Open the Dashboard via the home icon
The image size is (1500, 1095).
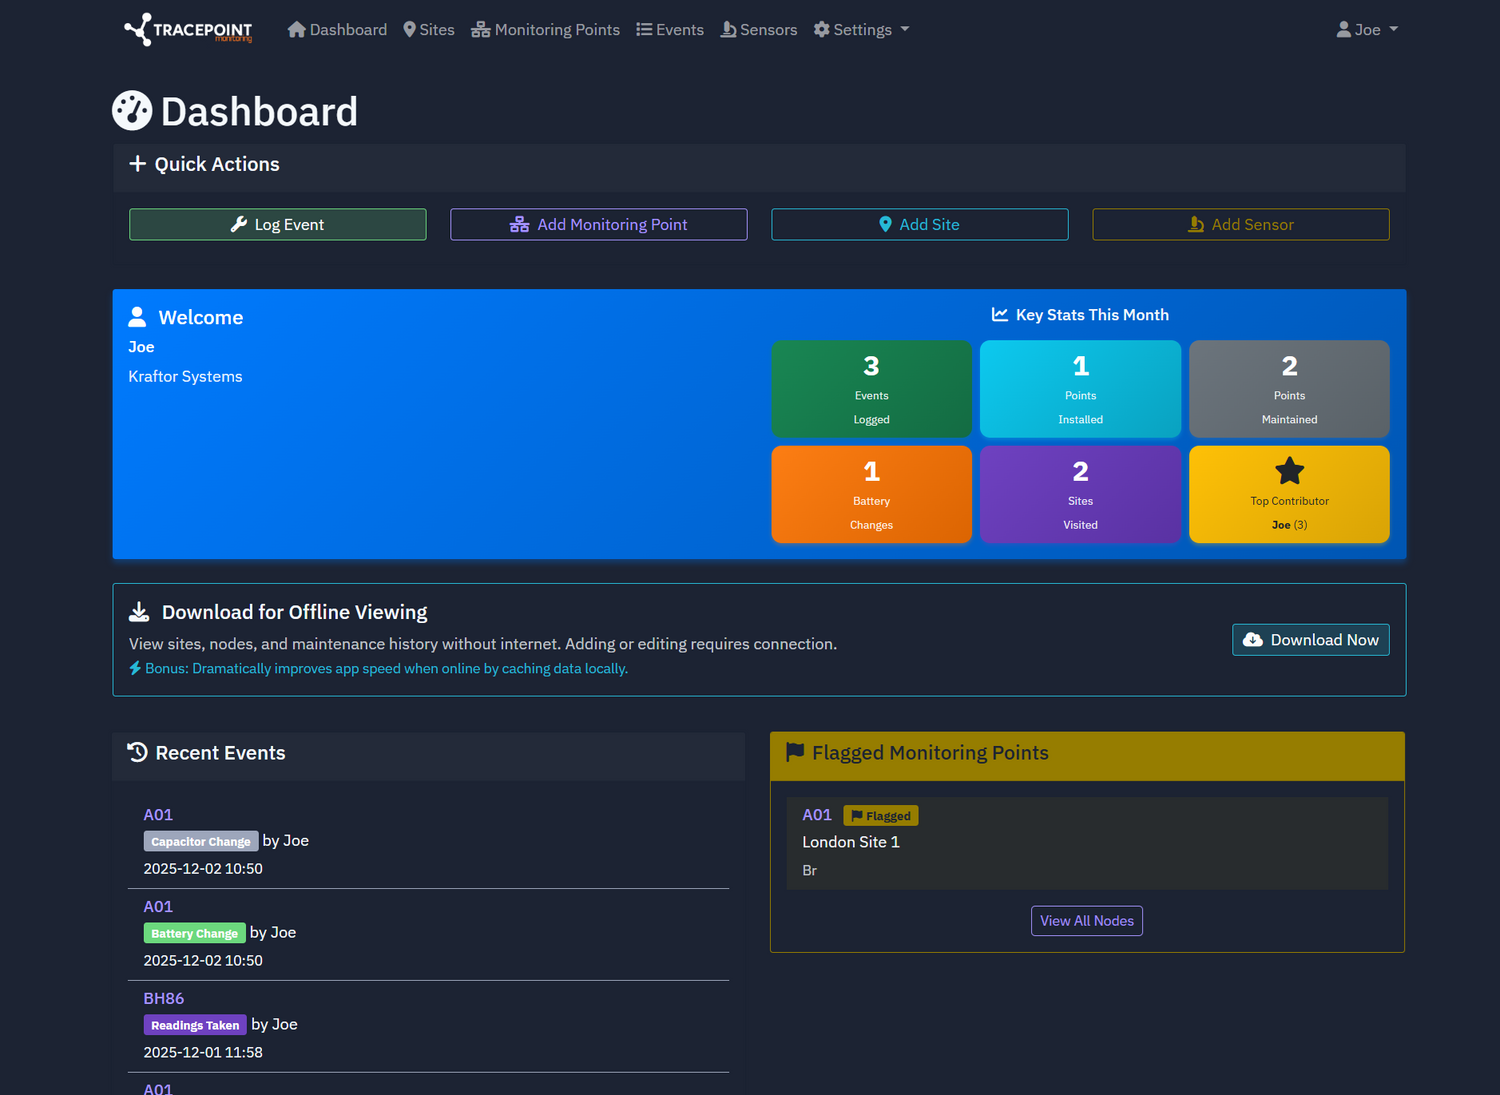pos(296,29)
